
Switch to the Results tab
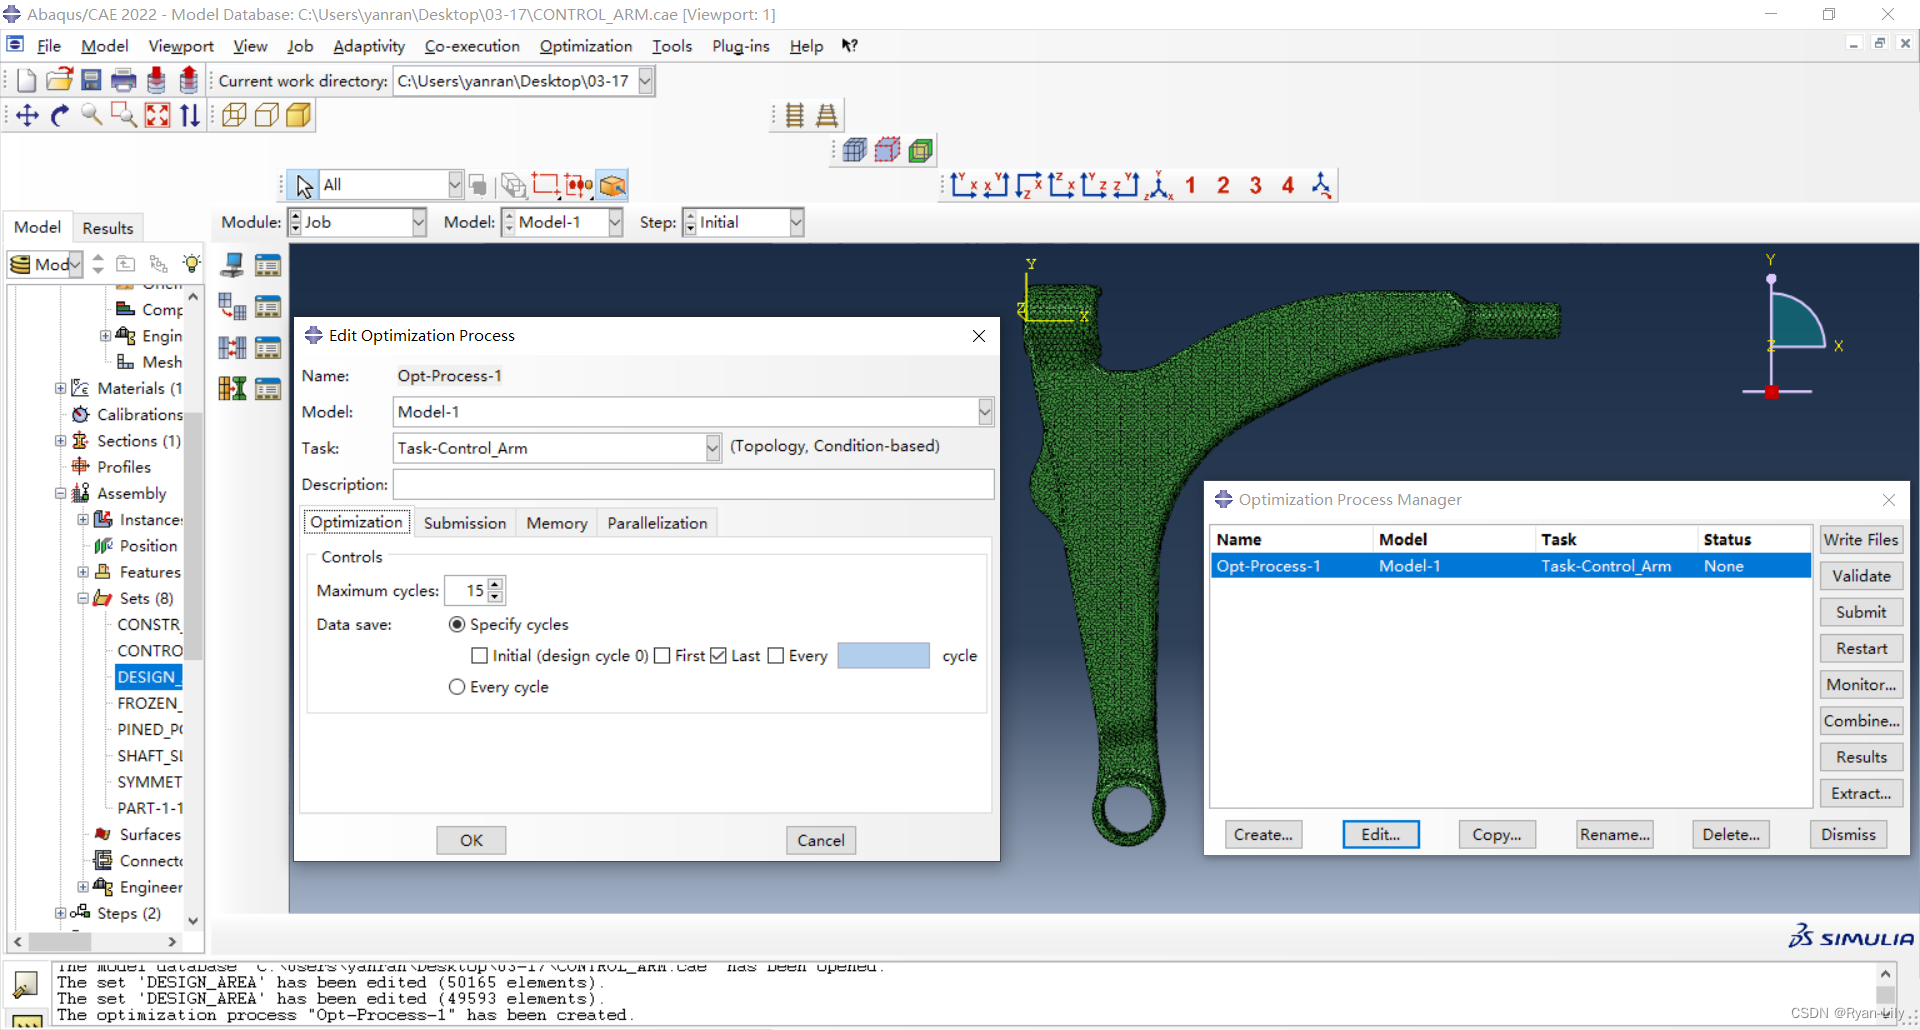pos(108,228)
